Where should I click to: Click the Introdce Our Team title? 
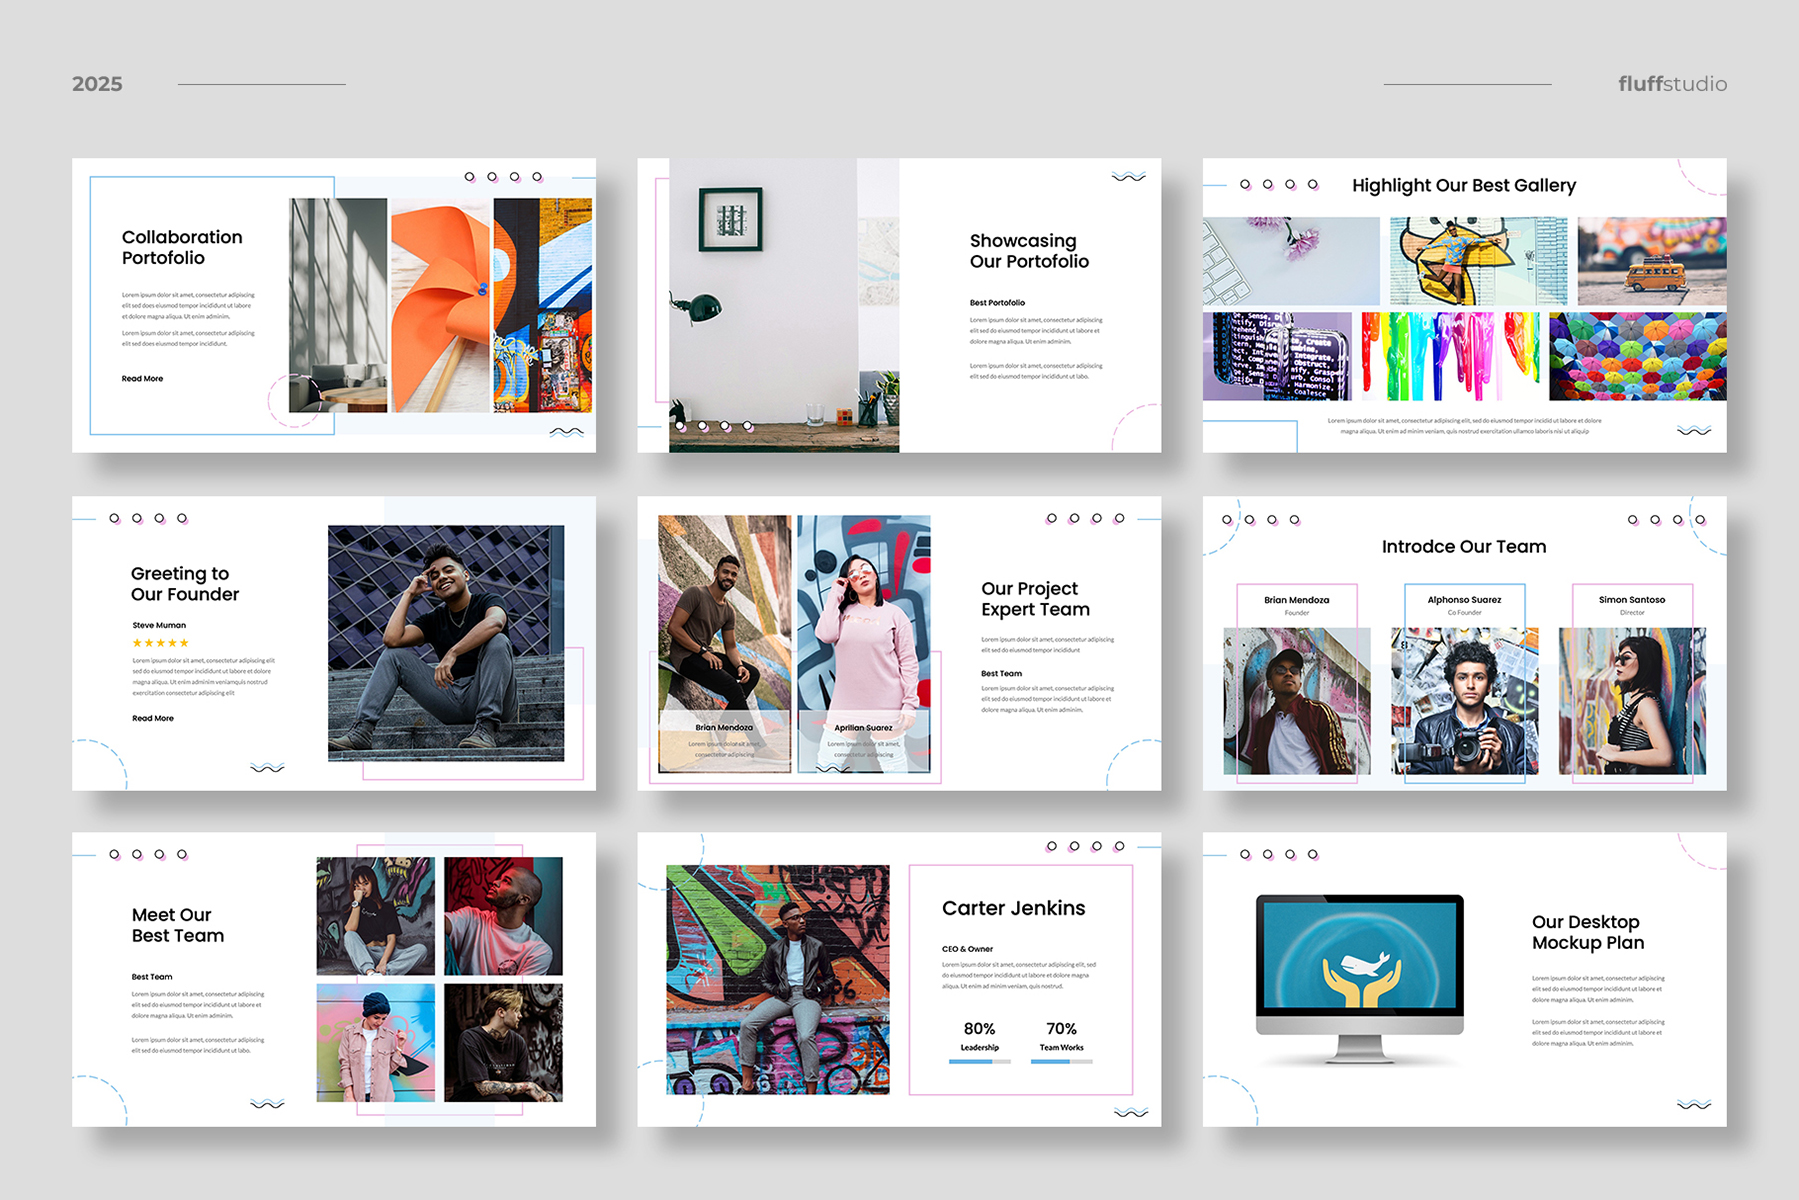pyautogui.click(x=1463, y=547)
